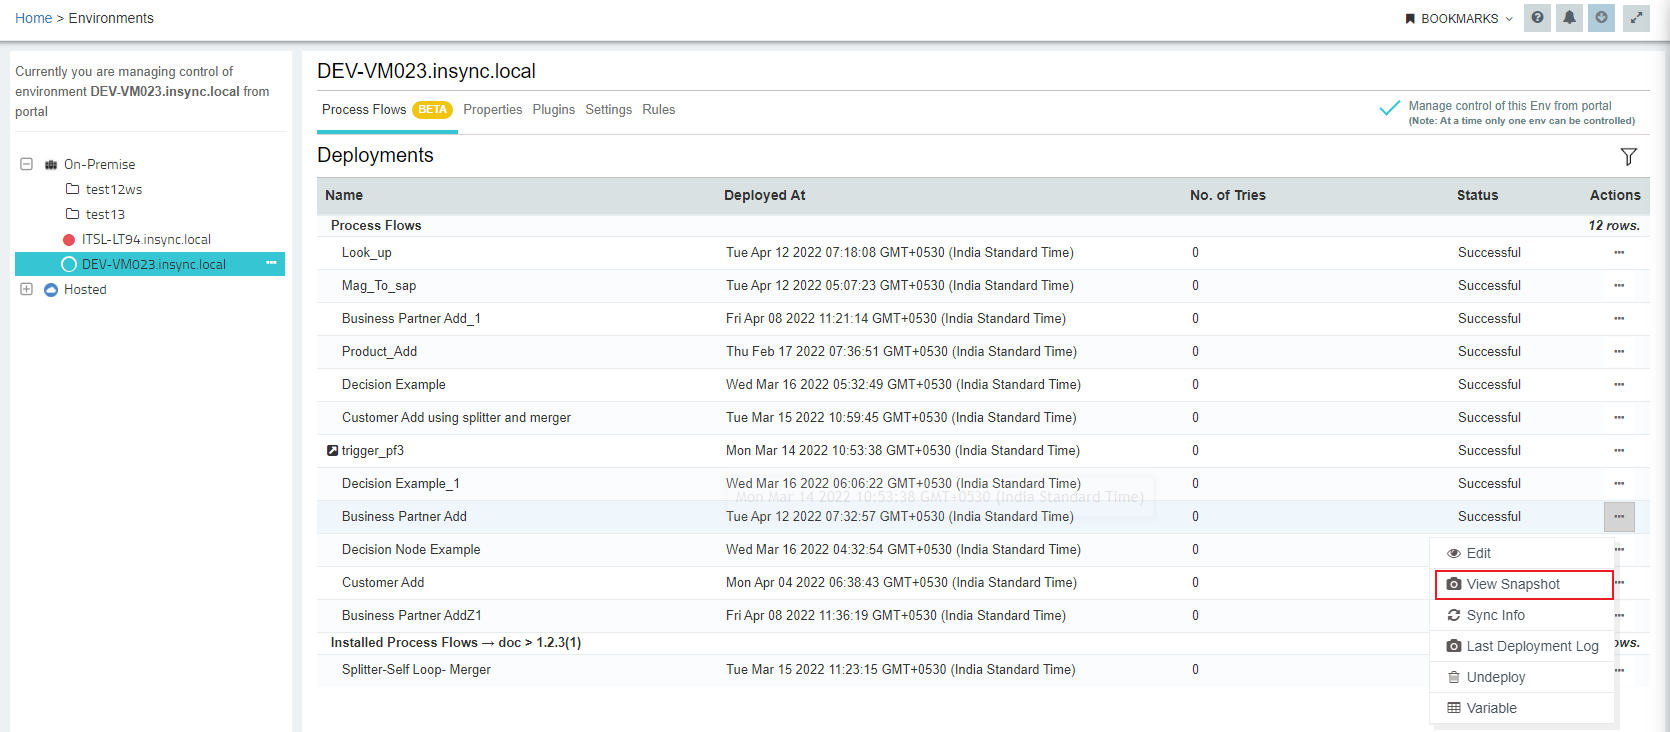Open actions ellipsis for Product_Add row
1670x732 pixels.
(1618, 352)
